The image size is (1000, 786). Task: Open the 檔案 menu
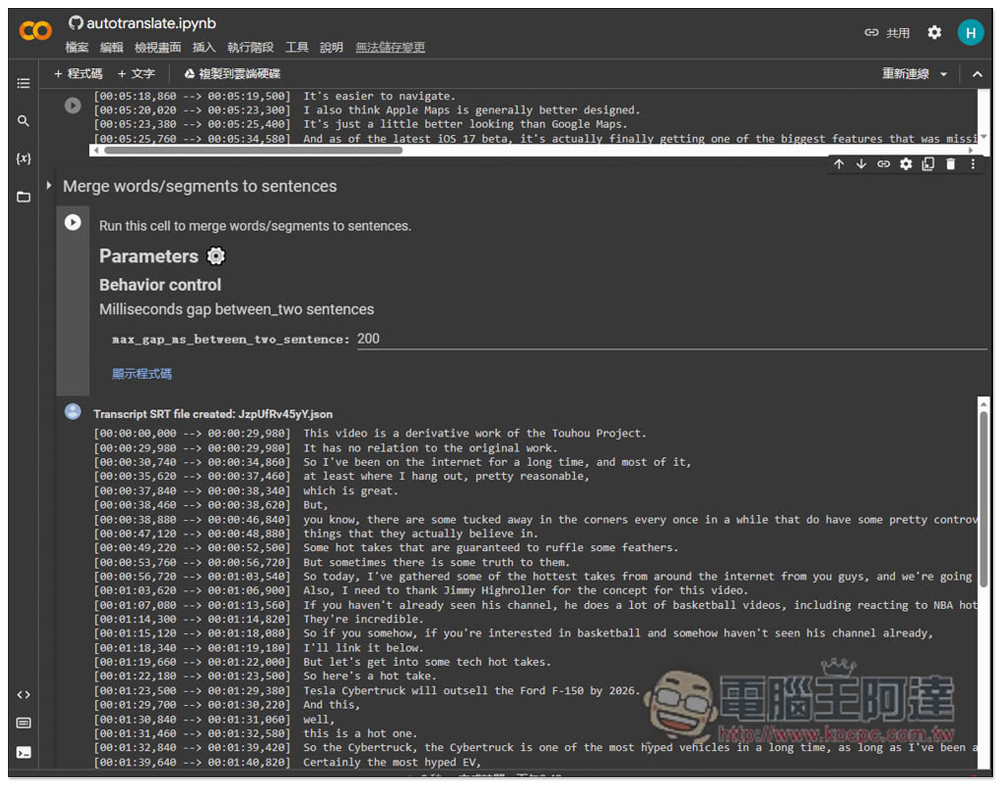(77, 47)
